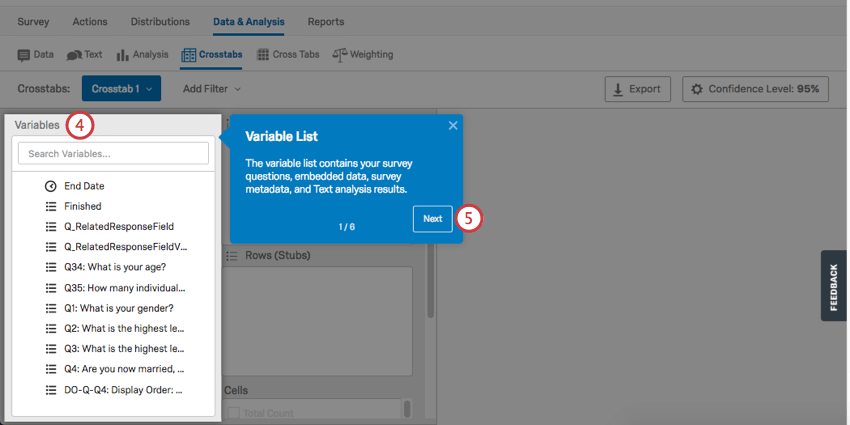Open the Weighting sub-tab
Viewport: 850px width, 425px height.
coord(363,55)
